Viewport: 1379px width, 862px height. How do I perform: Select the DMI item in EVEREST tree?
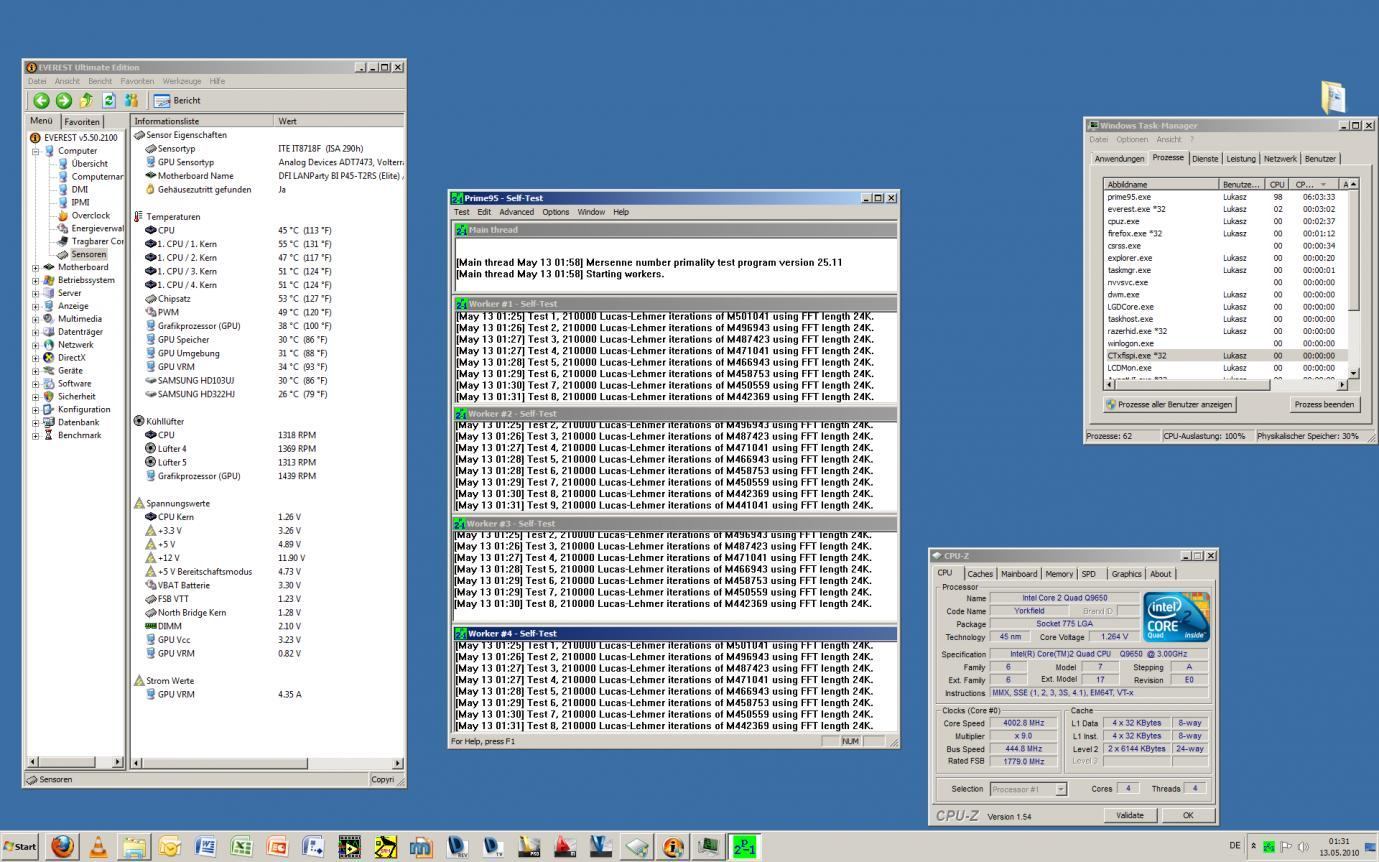point(80,189)
